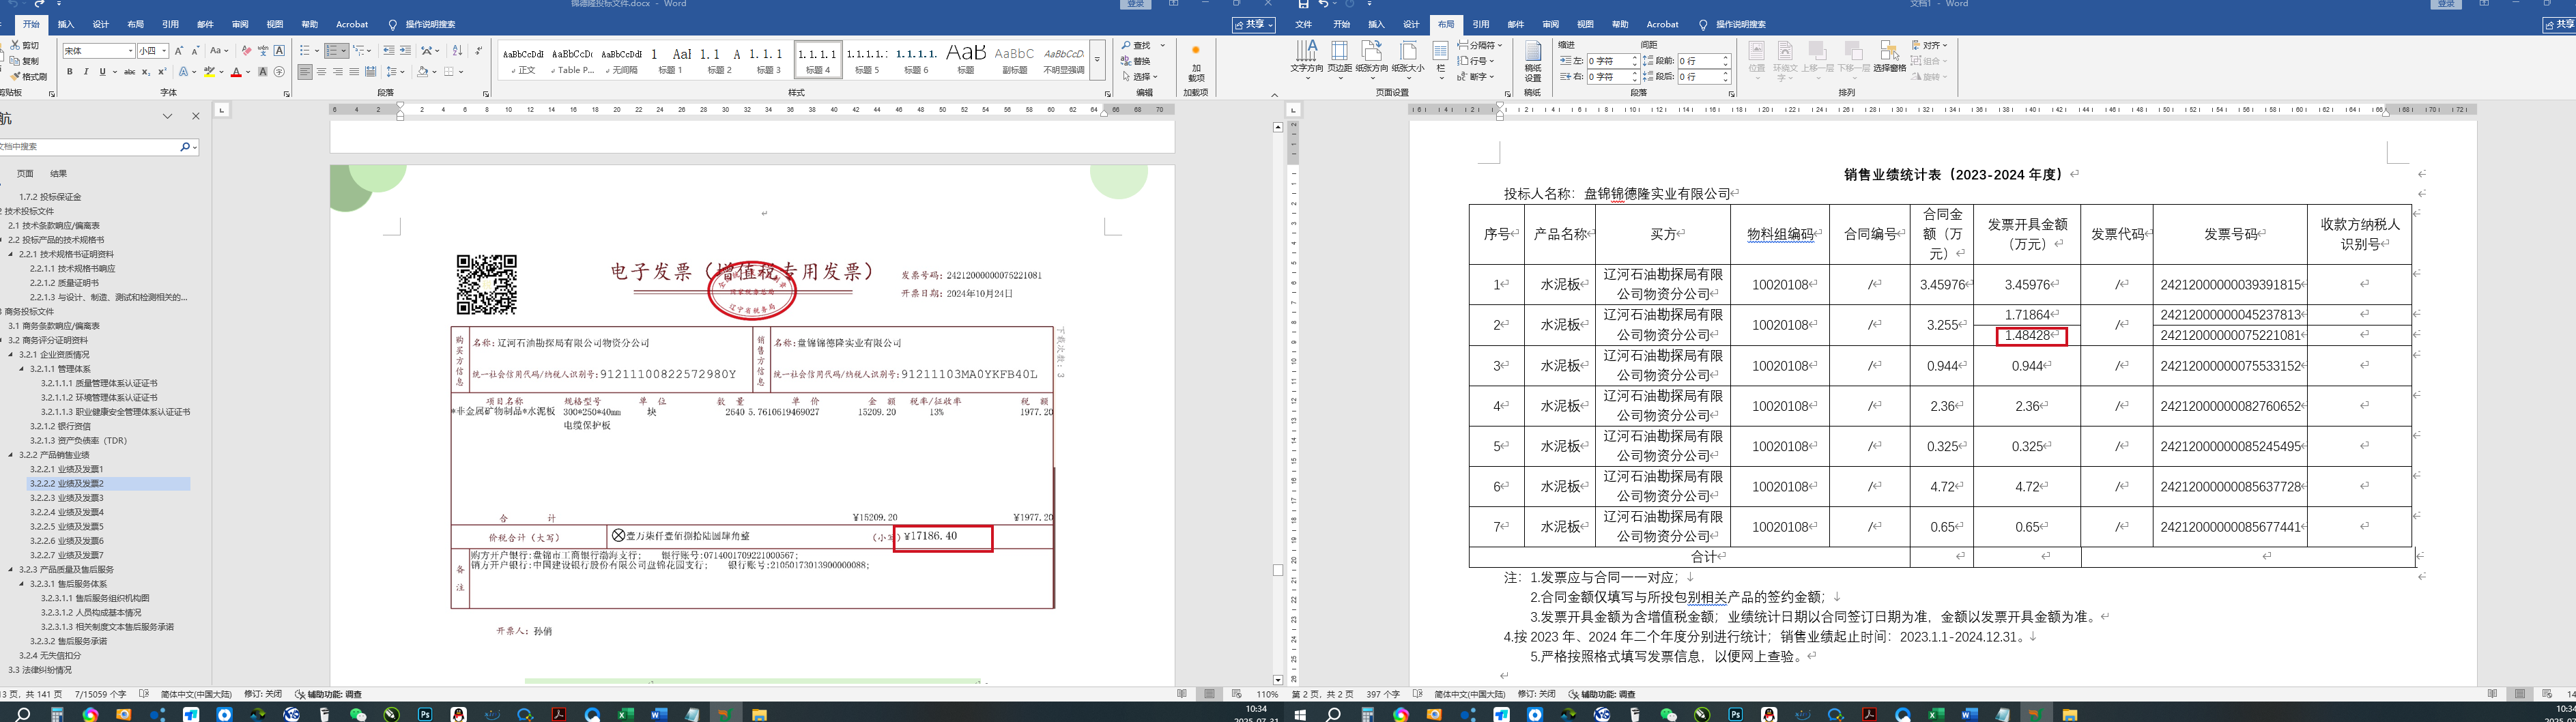Undo last action in right window
This screenshot has height=722, width=2576.
(x=1323, y=4)
